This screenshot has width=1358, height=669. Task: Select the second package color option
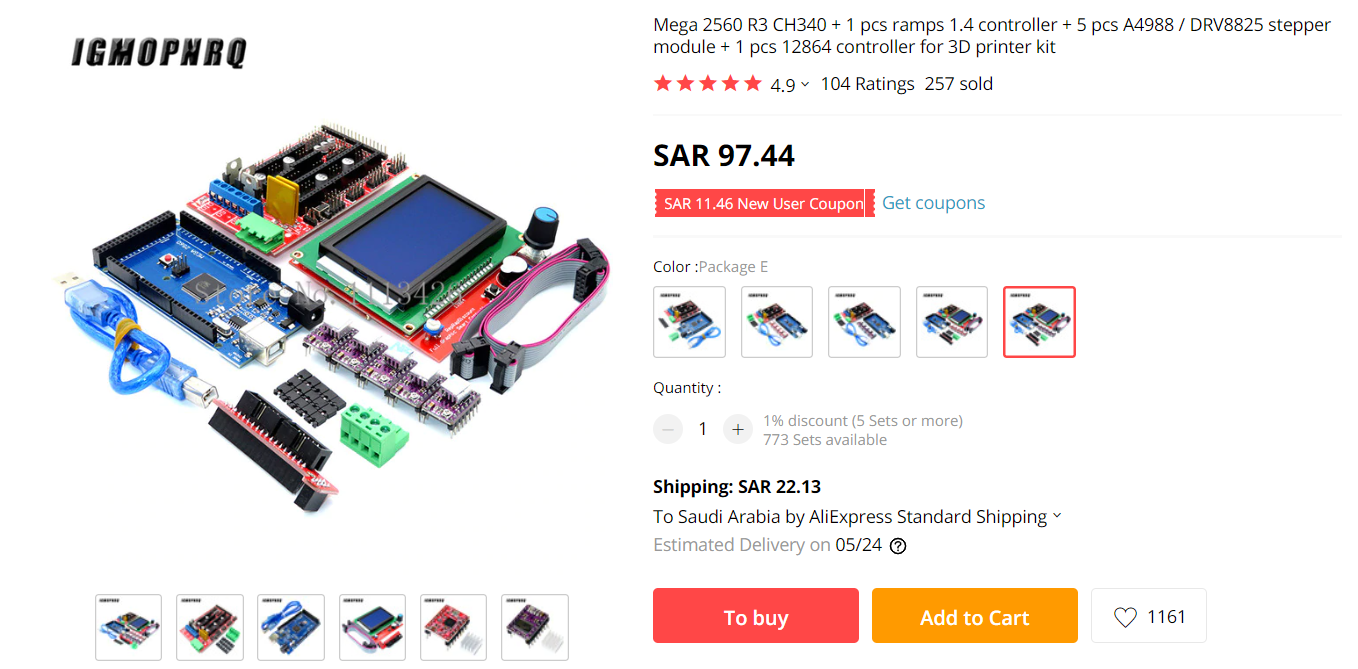pyautogui.click(x=777, y=322)
